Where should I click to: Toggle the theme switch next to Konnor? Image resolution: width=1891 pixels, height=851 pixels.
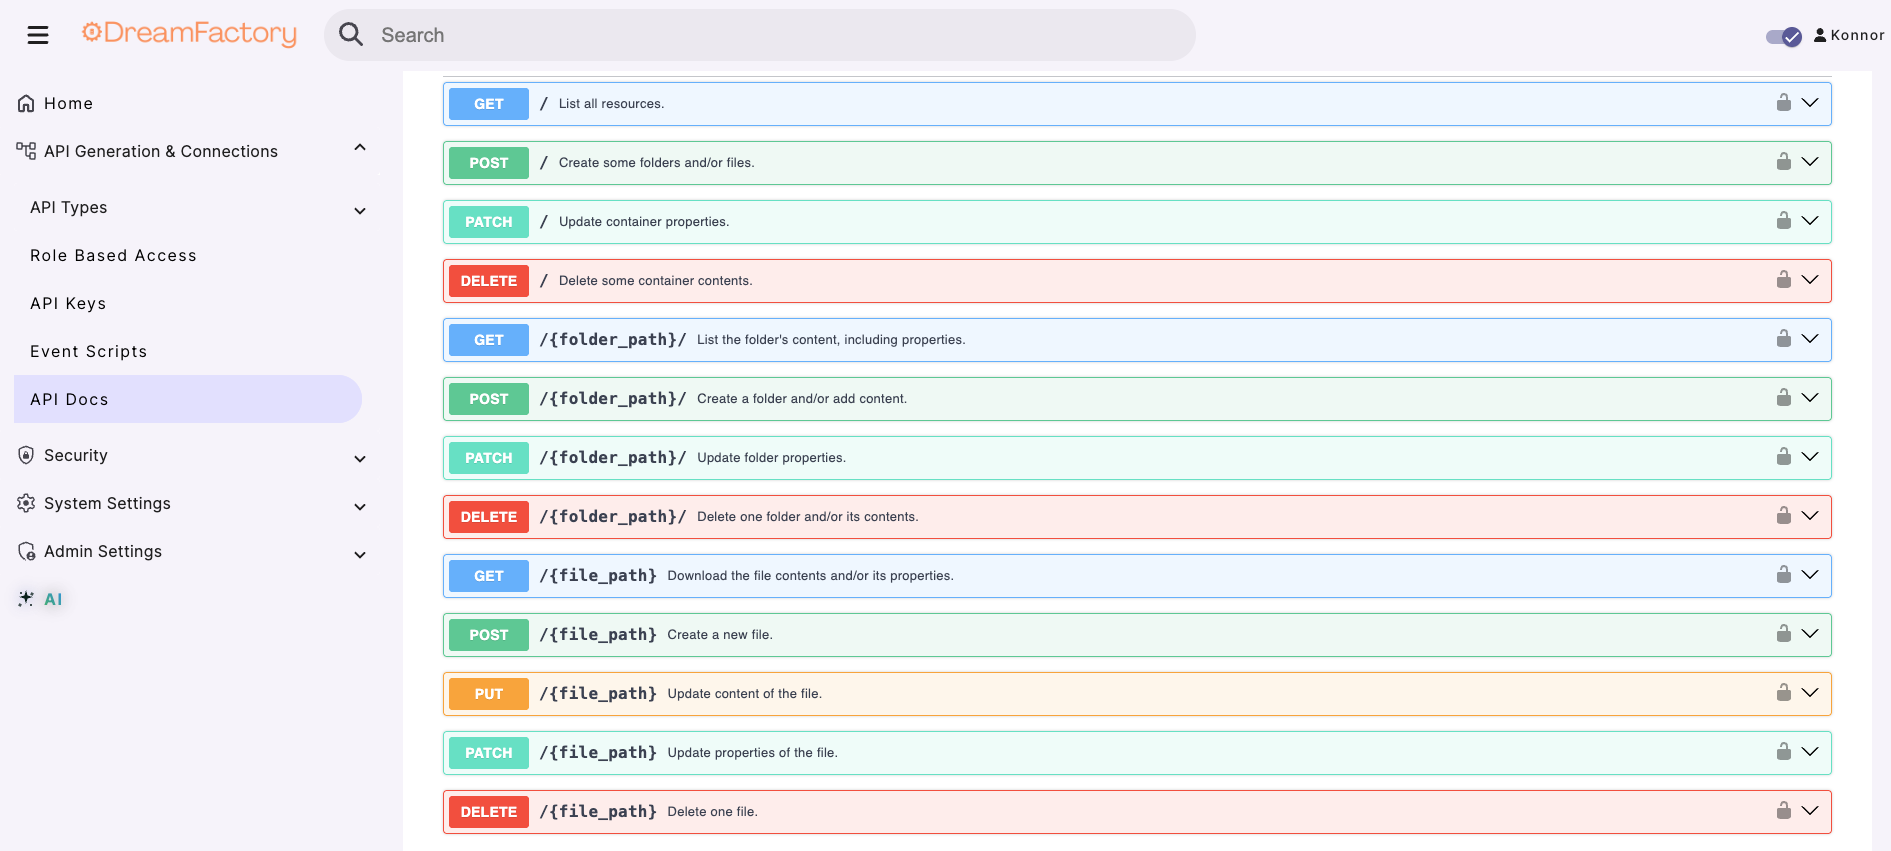pyautogui.click(x=1784, y=36)
